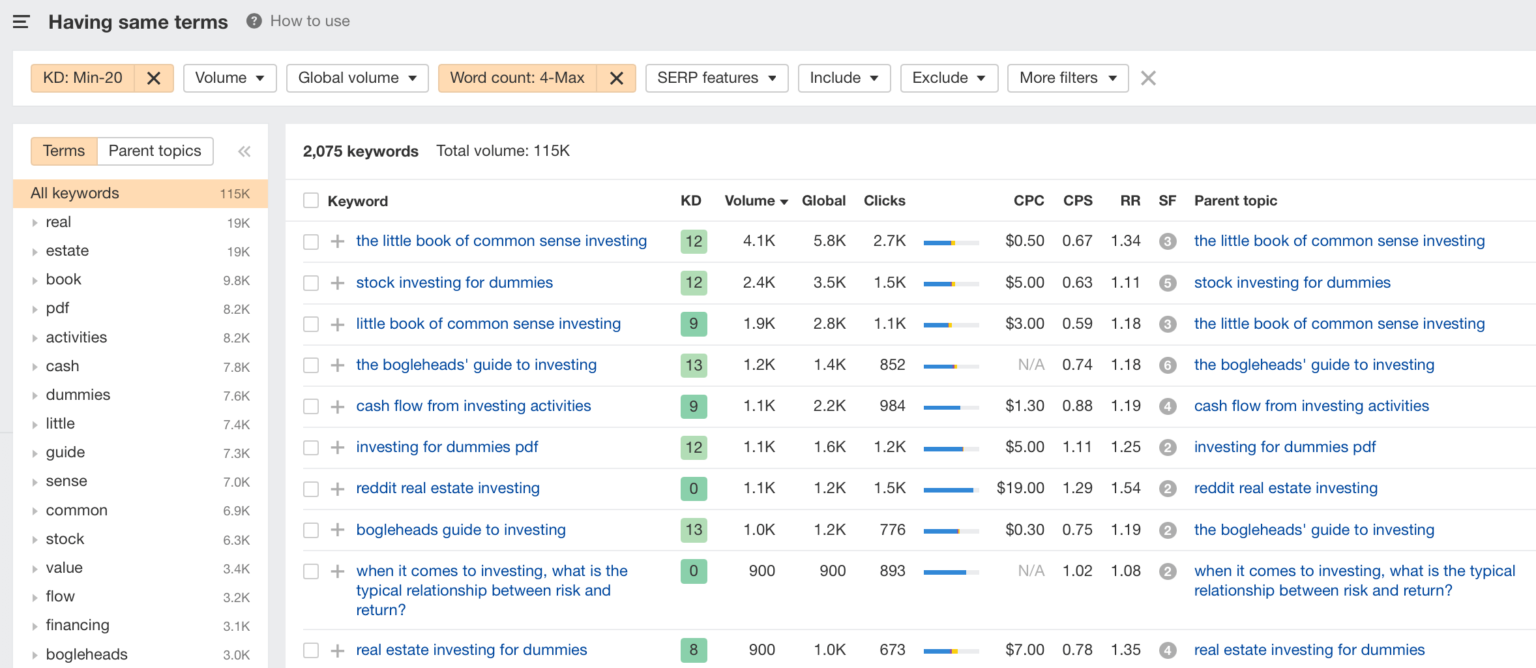Click the SF badge for 'reddit real estate investing'
This screenshot has width=1536, height=668.
pyautogui.click(x=1167, y=488)
